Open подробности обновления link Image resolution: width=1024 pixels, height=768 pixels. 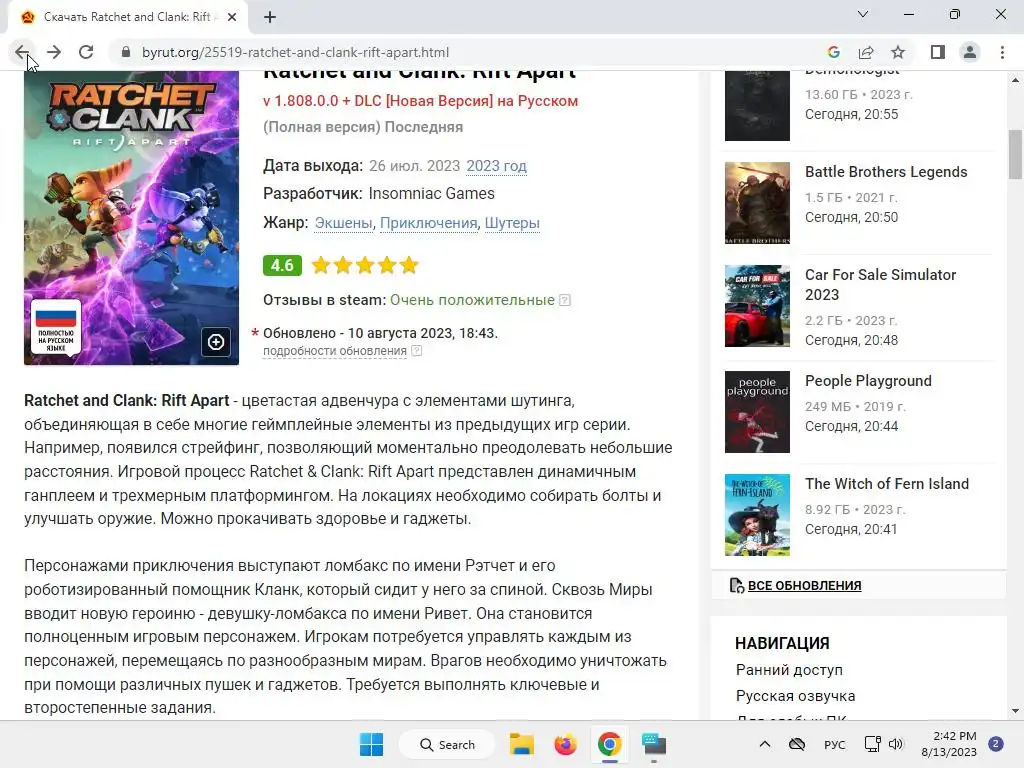(335, 351)
